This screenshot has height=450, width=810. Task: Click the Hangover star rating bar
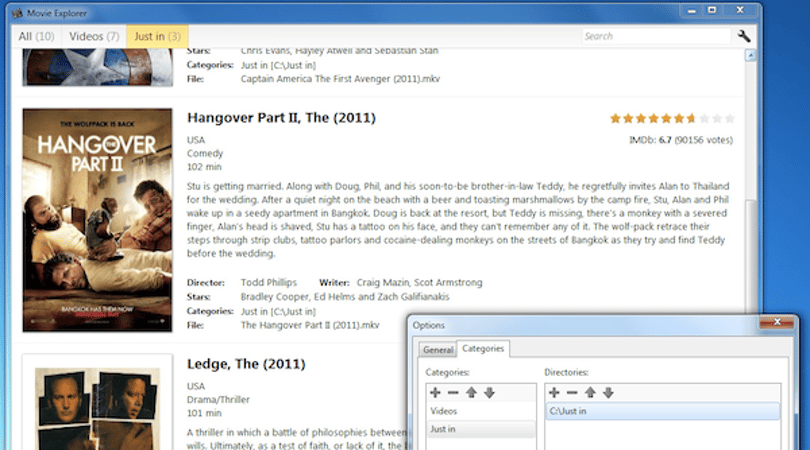tap(672, 119)
